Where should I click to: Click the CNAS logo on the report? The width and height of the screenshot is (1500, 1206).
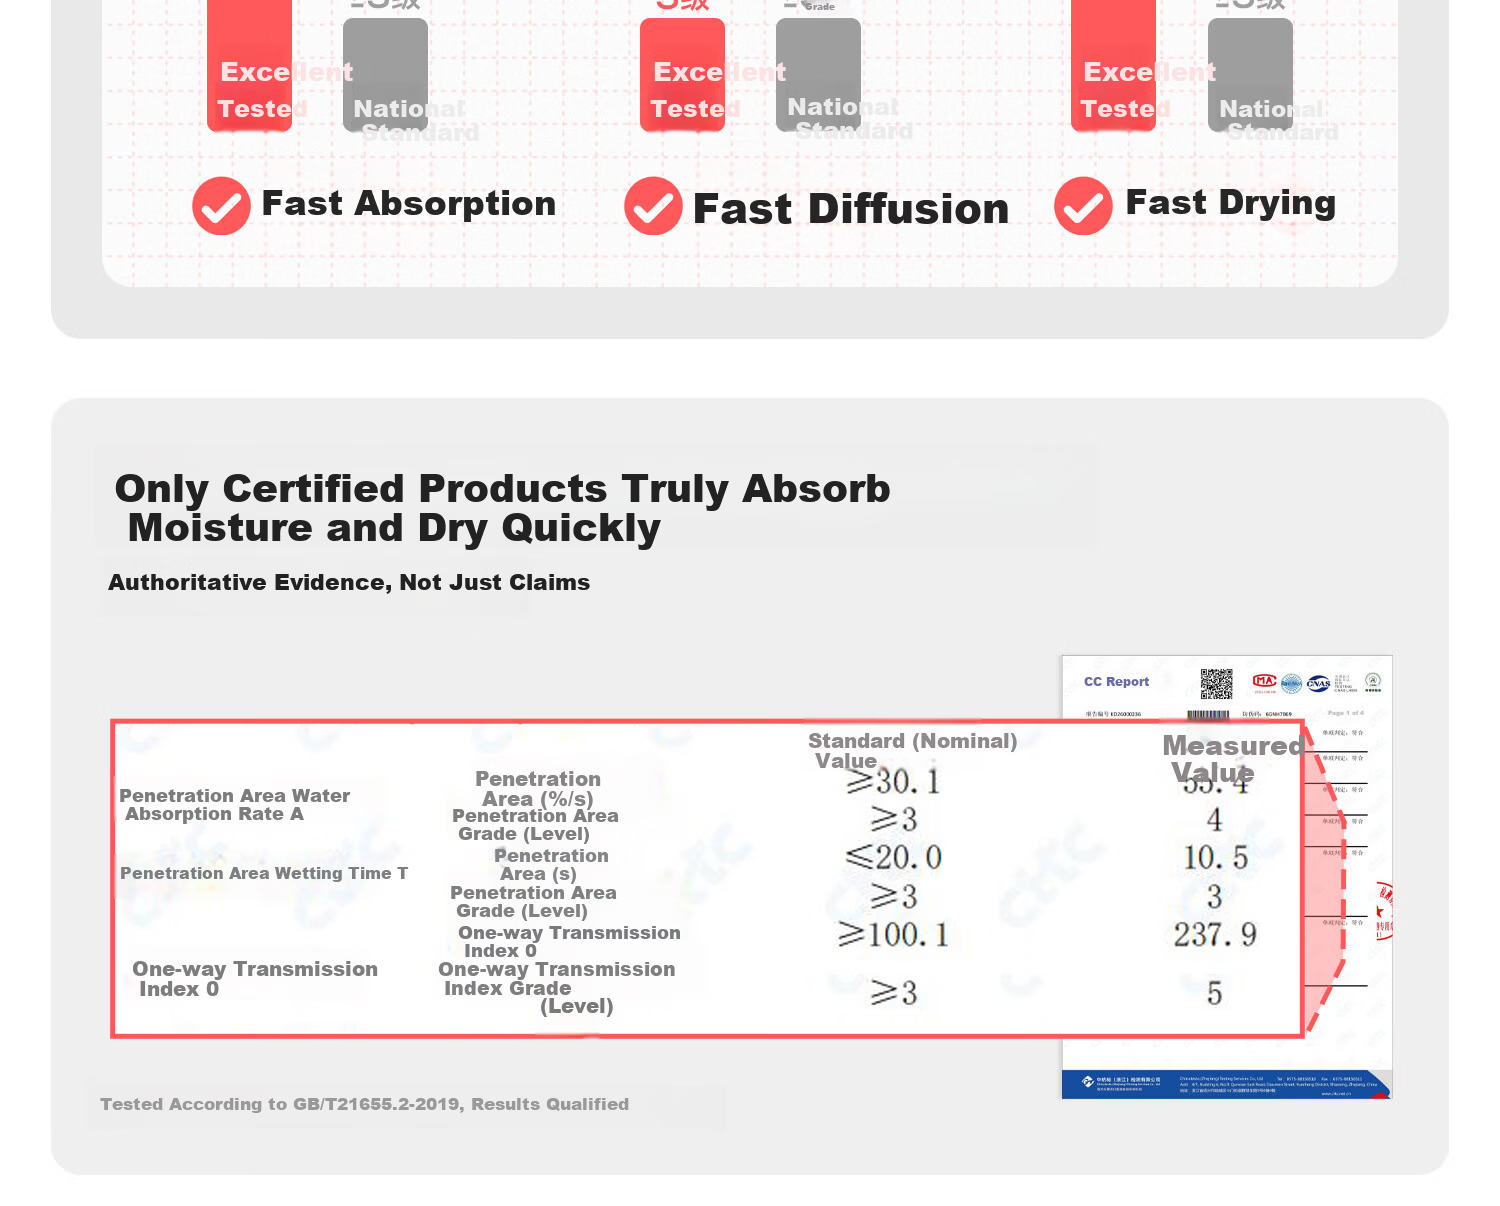tap(1318, 684)
